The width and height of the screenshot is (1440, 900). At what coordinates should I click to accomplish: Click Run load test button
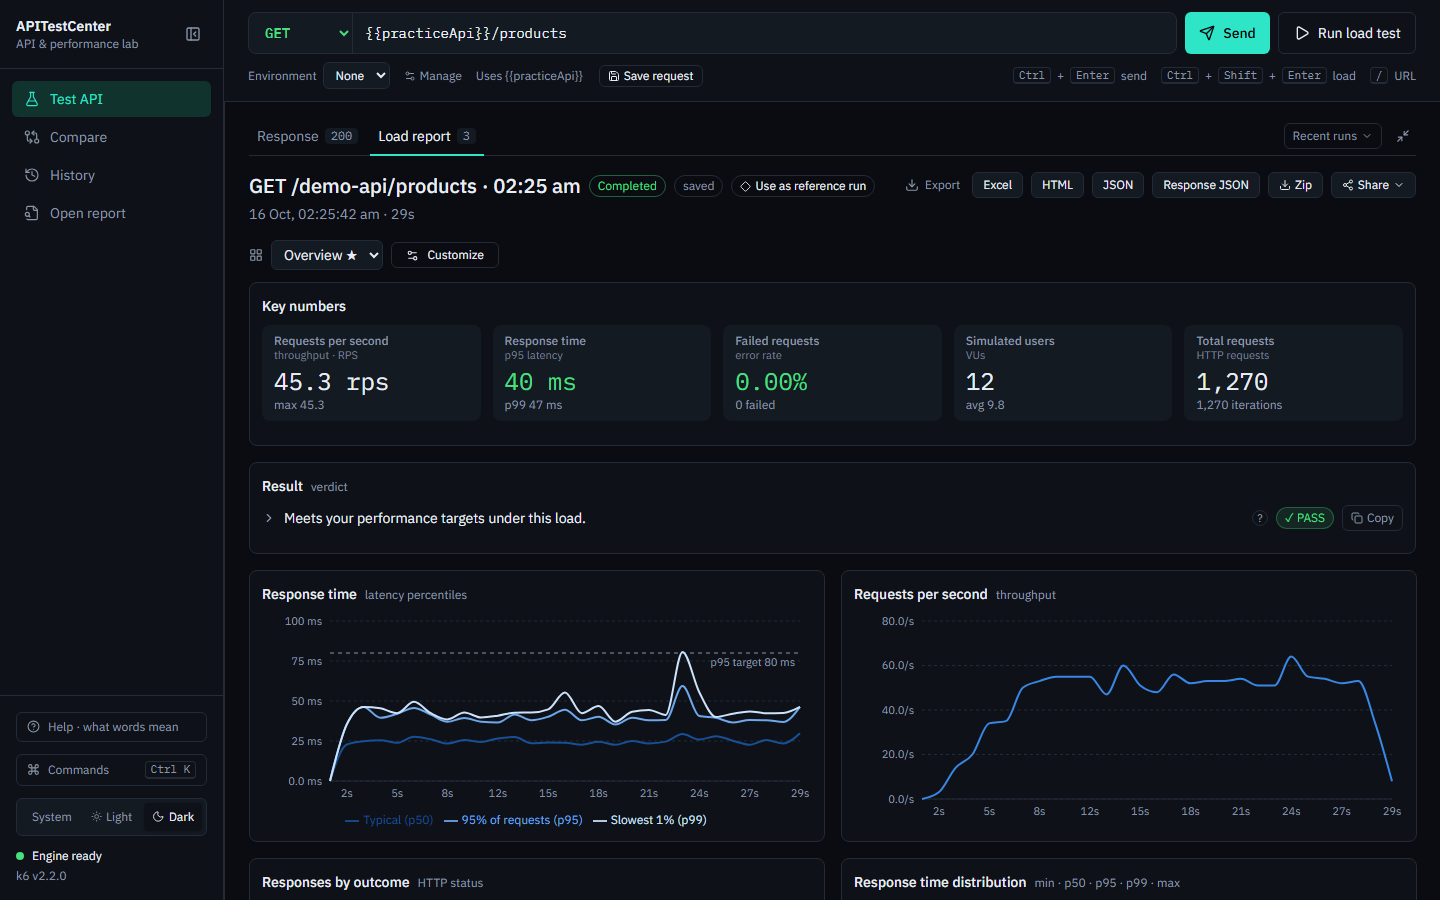click(x=1347, y=33)
